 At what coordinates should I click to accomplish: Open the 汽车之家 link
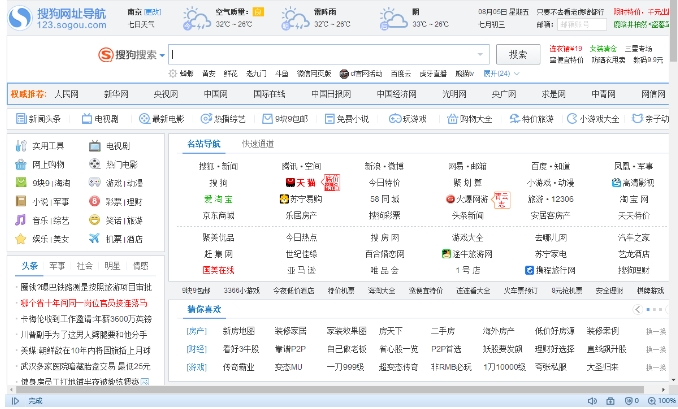coord(633,237)
